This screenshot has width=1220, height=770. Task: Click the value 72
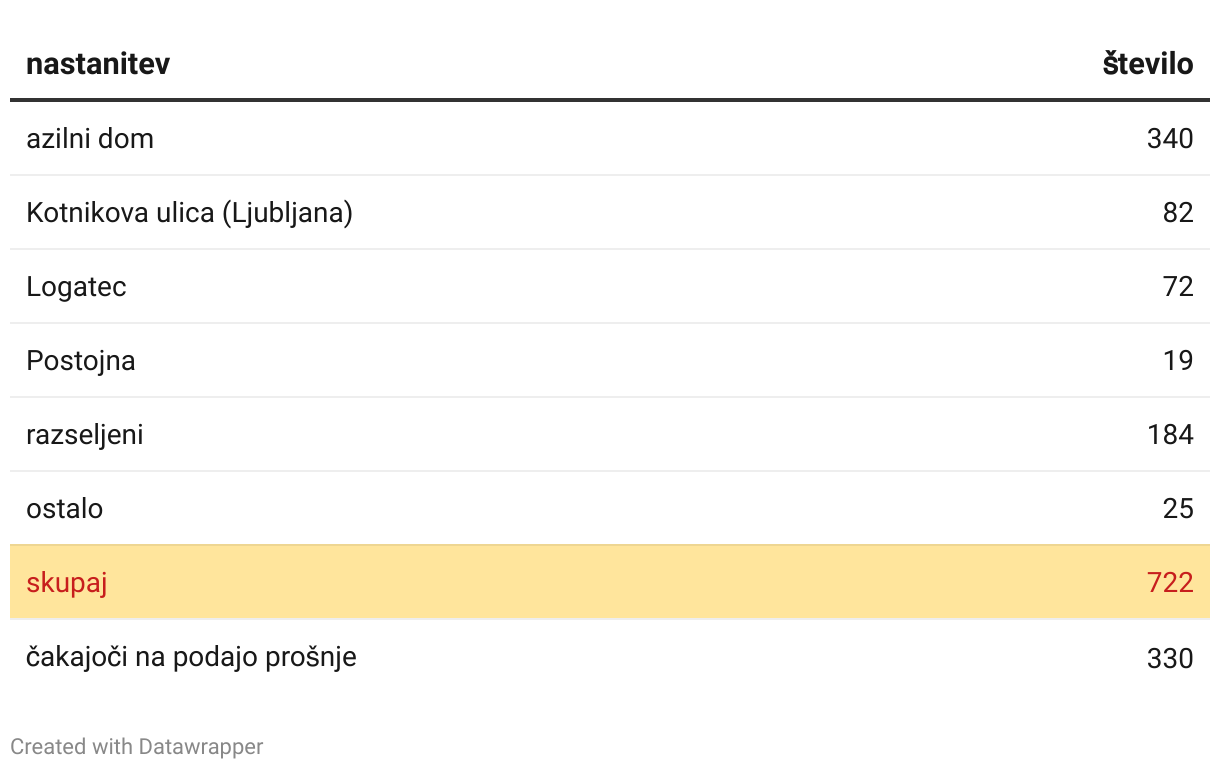(x=1178, y=287)
